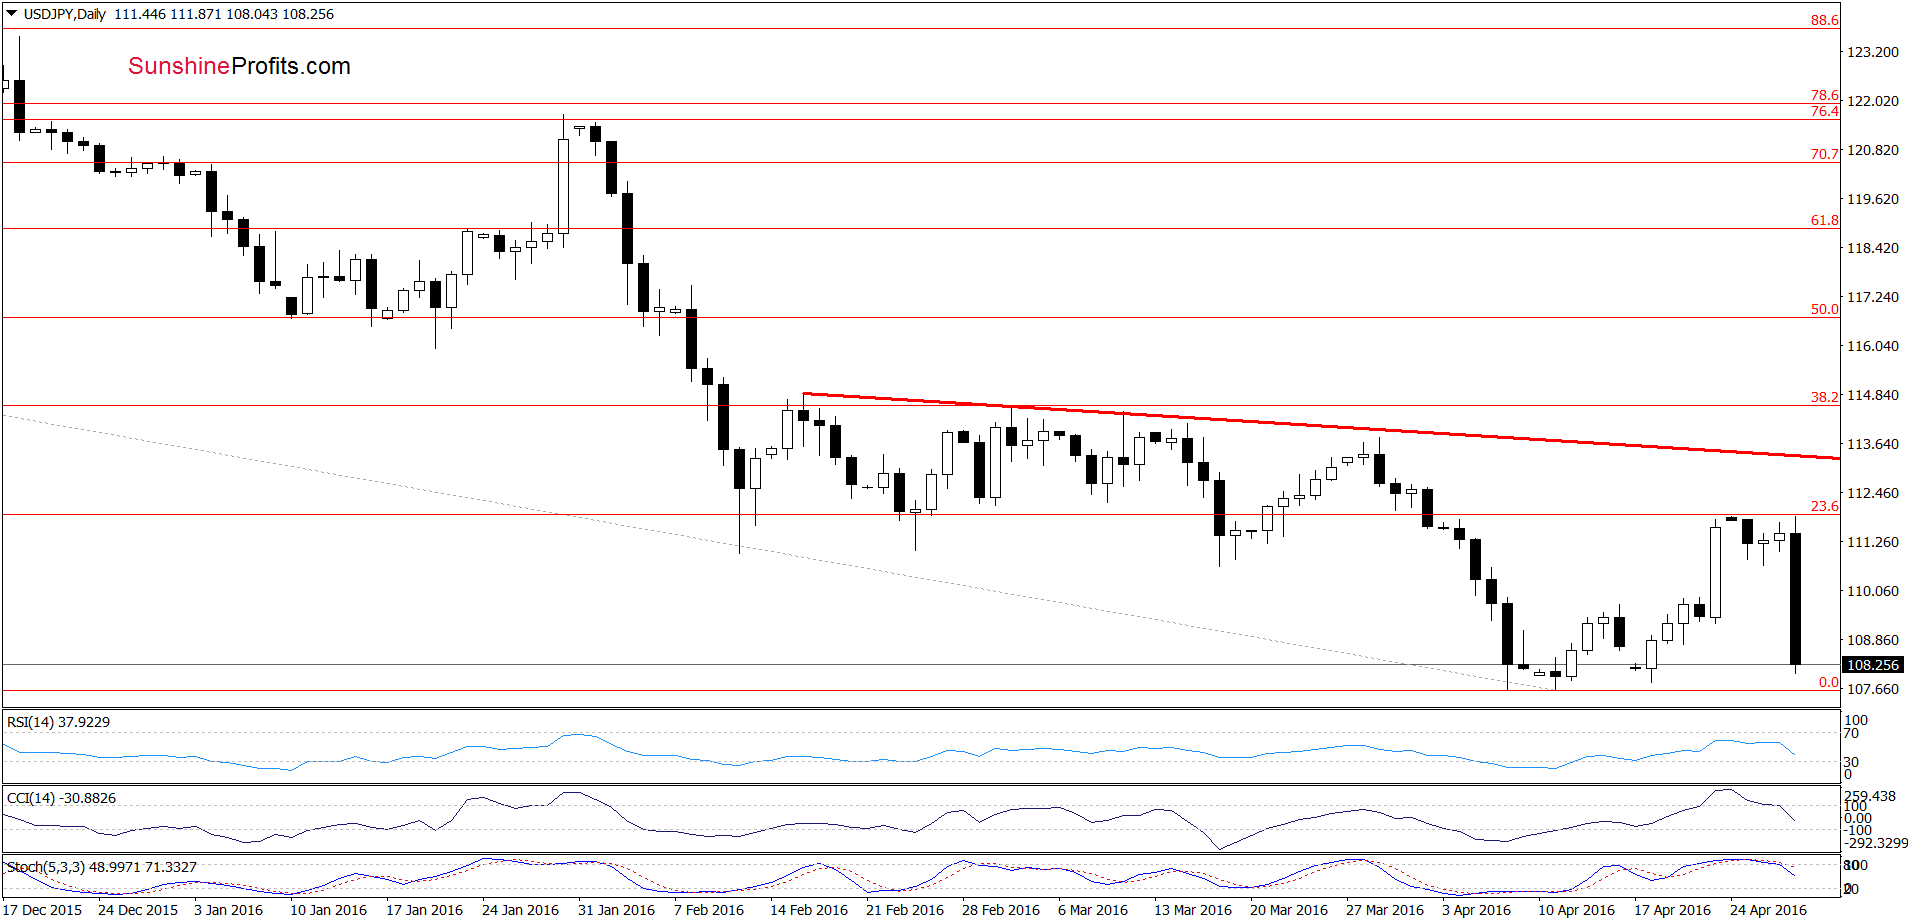Click the 120.820 price axis label
1908x924 pixels.
[x=1873, y=150]
